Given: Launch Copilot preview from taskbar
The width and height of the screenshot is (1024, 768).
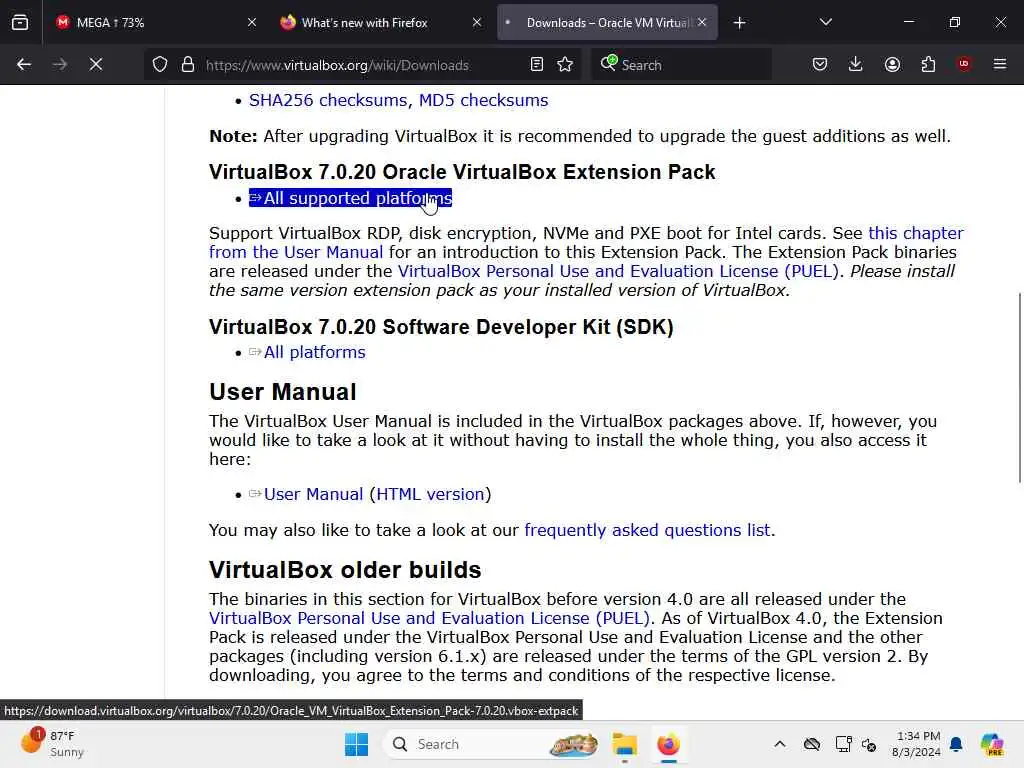Looking at the screenshot, I should [992, 744].
